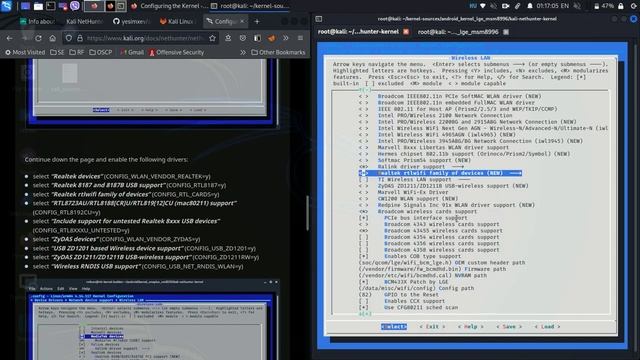Open a new Firefox tab

click(x=257, y=21)
